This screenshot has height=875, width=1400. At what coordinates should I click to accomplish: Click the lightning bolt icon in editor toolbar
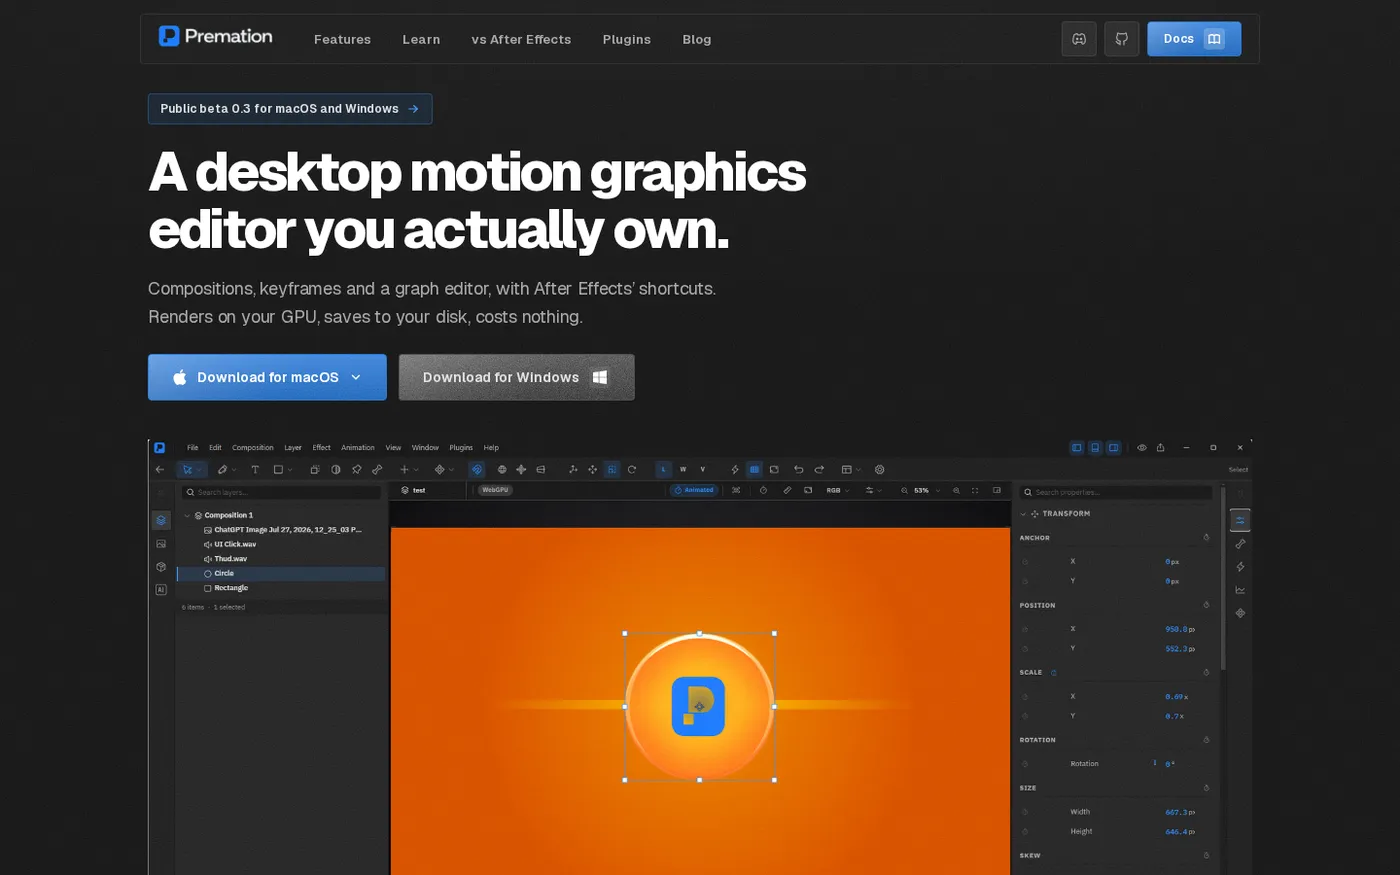[x=735, y=469]
